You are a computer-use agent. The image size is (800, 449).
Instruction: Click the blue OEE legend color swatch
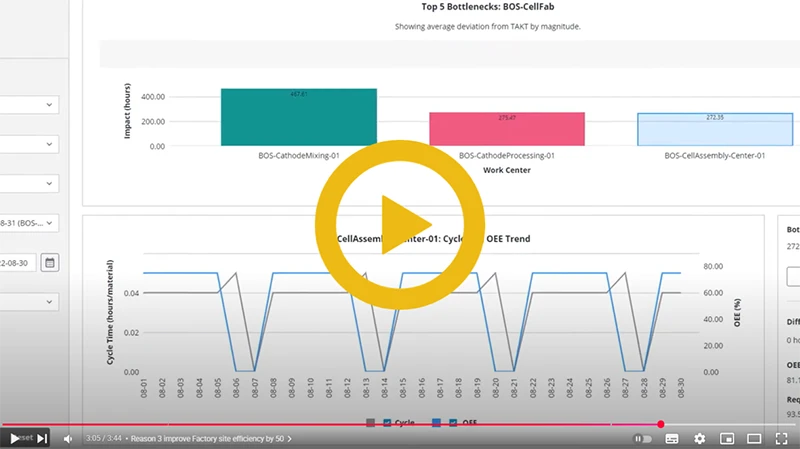(436, 422)
